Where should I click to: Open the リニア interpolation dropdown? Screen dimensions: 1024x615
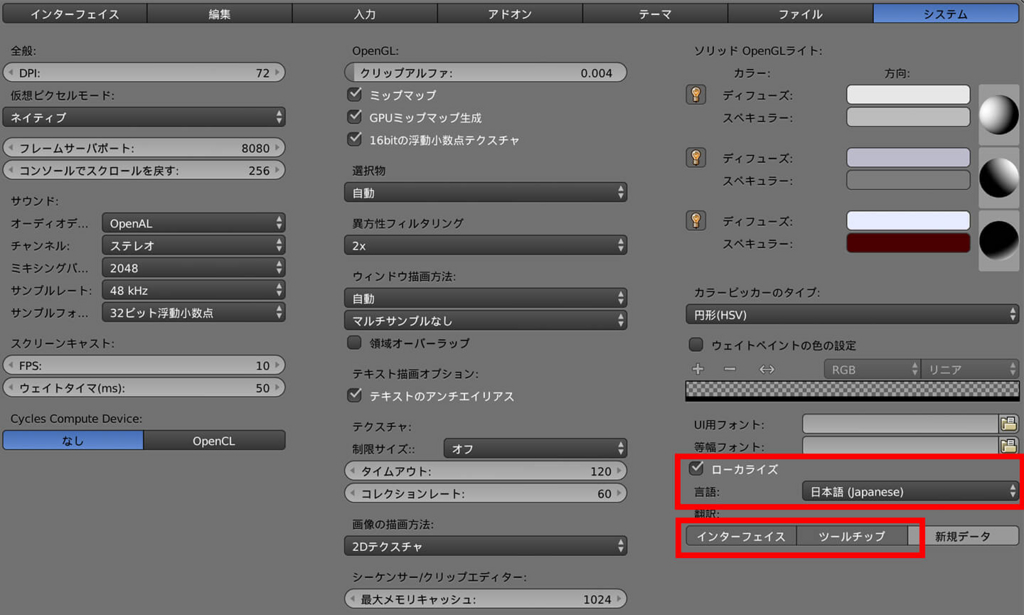pyautogui.click(x=970, y=370)
